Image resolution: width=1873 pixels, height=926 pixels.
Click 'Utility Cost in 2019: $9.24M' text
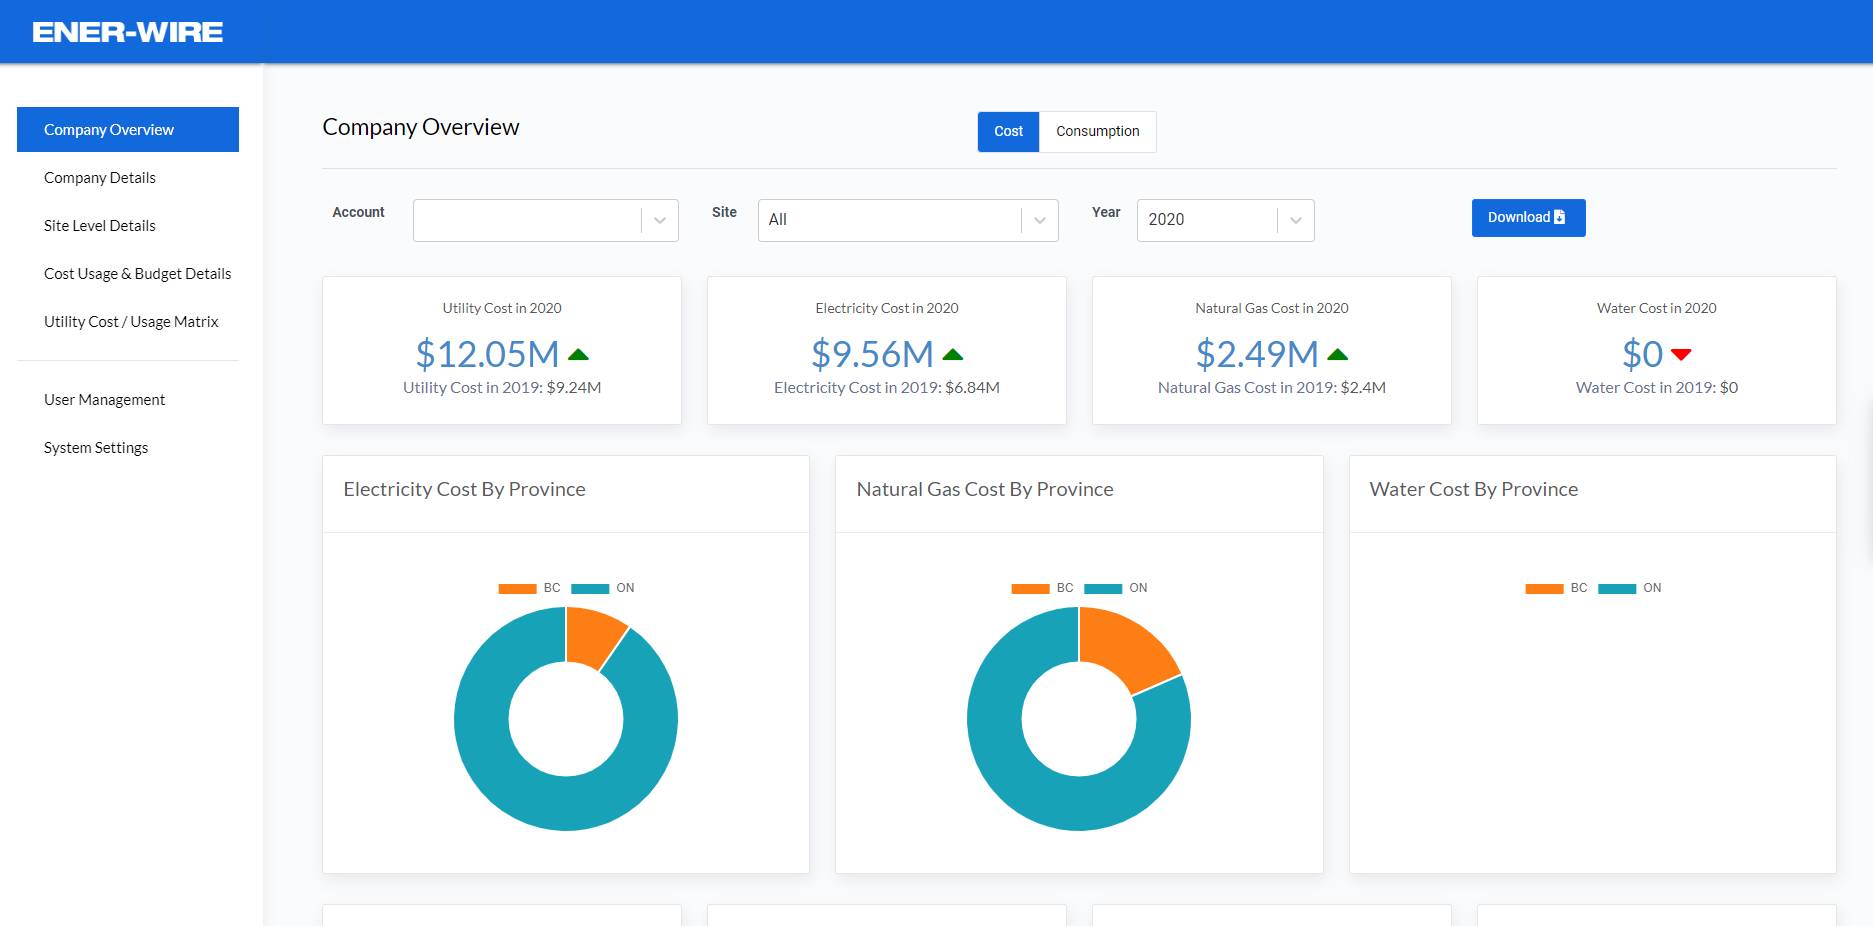pyautogui.click(x=502, y=388)
